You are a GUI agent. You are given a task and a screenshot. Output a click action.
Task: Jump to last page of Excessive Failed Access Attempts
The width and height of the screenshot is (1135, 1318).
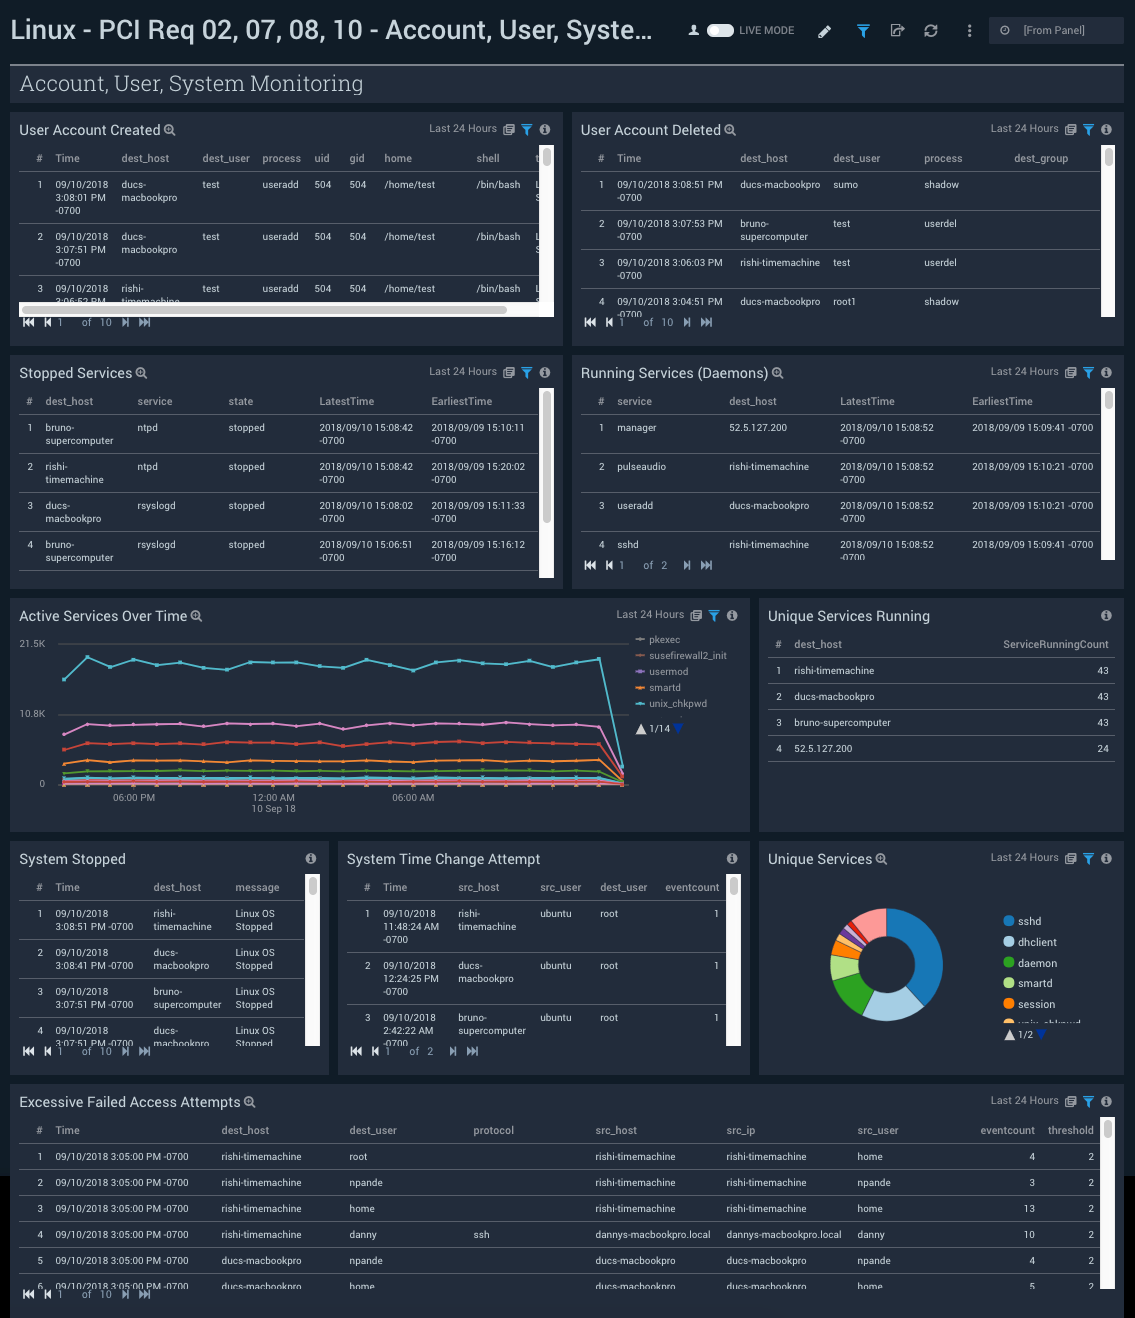click(144, 1294)
